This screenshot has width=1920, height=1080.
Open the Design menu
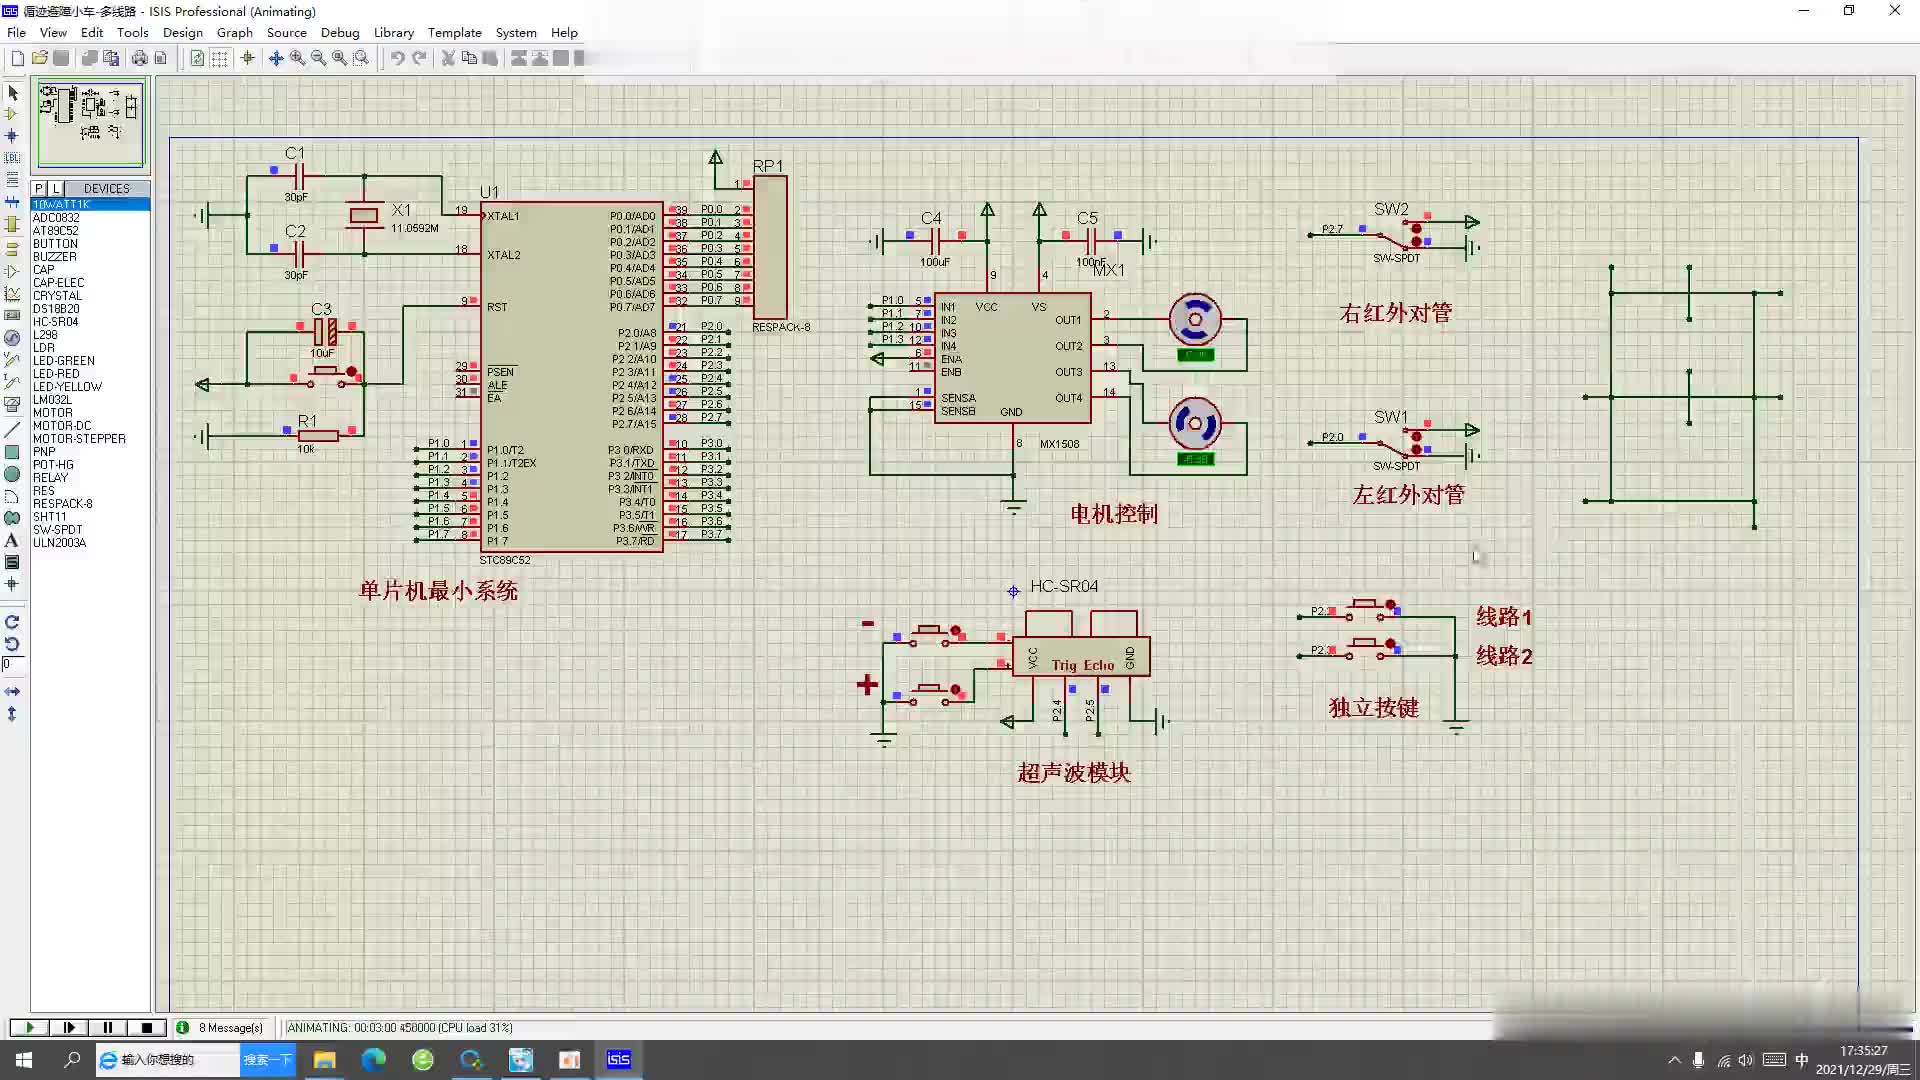[183, 32]
